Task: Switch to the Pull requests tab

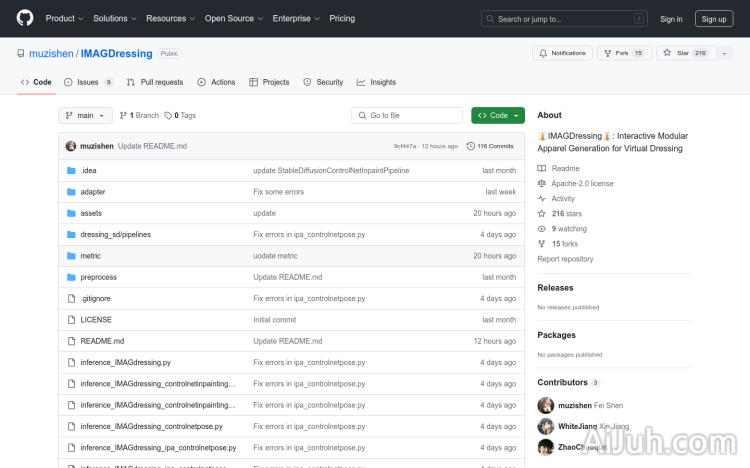Action: click(155, 82)
